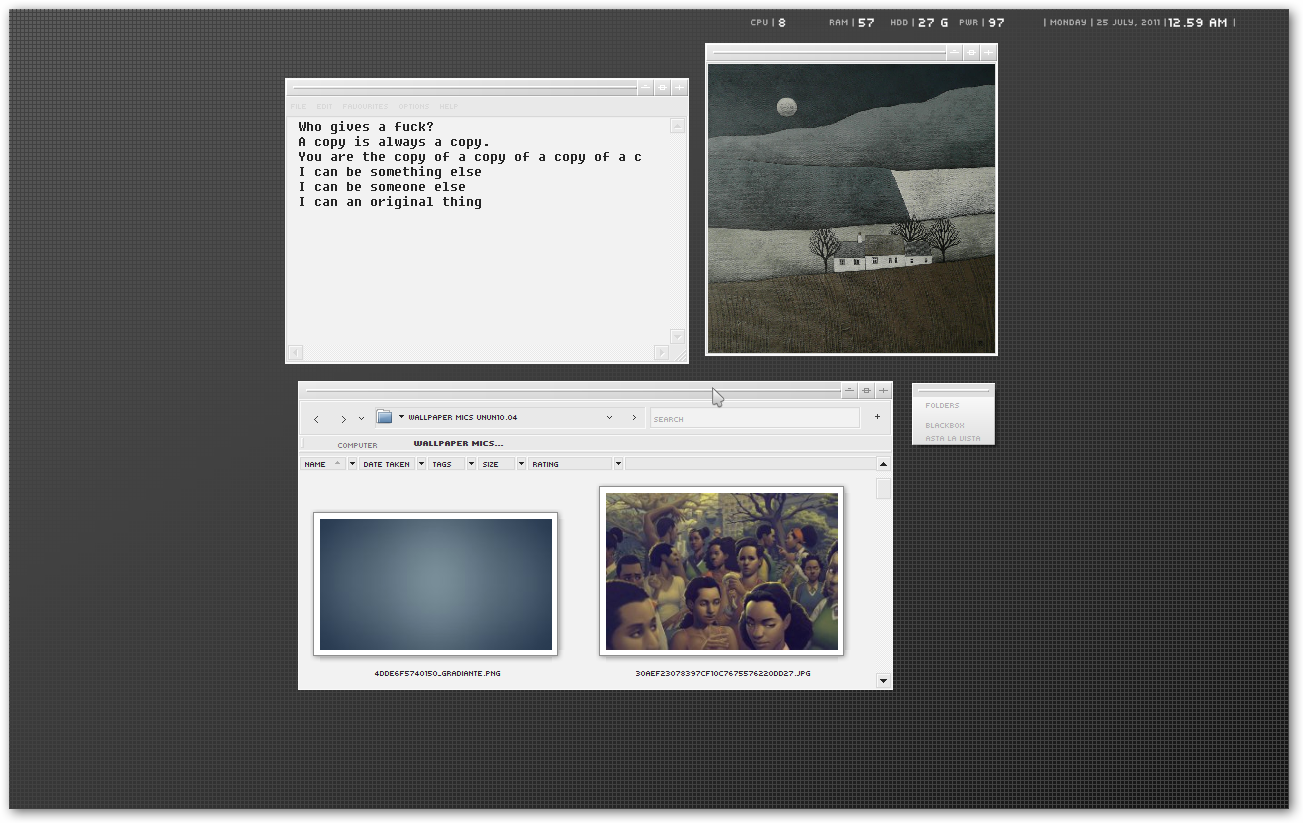Click the date MONDAY 25 JULY, 2011
The image size is (1303, 823).
pos(1104,22)
